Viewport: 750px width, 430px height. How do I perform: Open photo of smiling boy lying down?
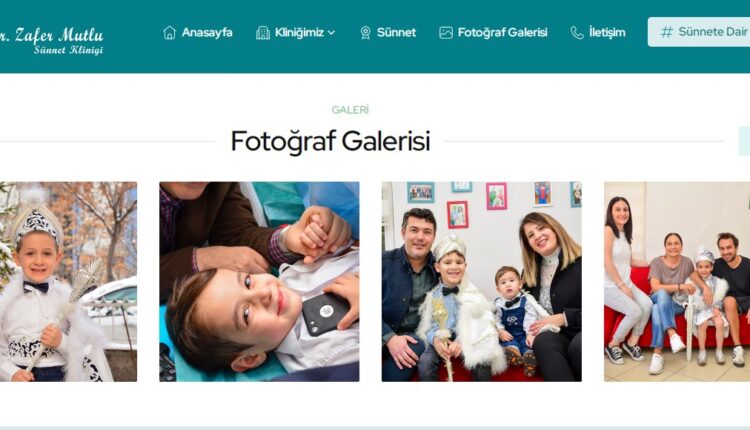pyautogui.click(x=259, y=282)
